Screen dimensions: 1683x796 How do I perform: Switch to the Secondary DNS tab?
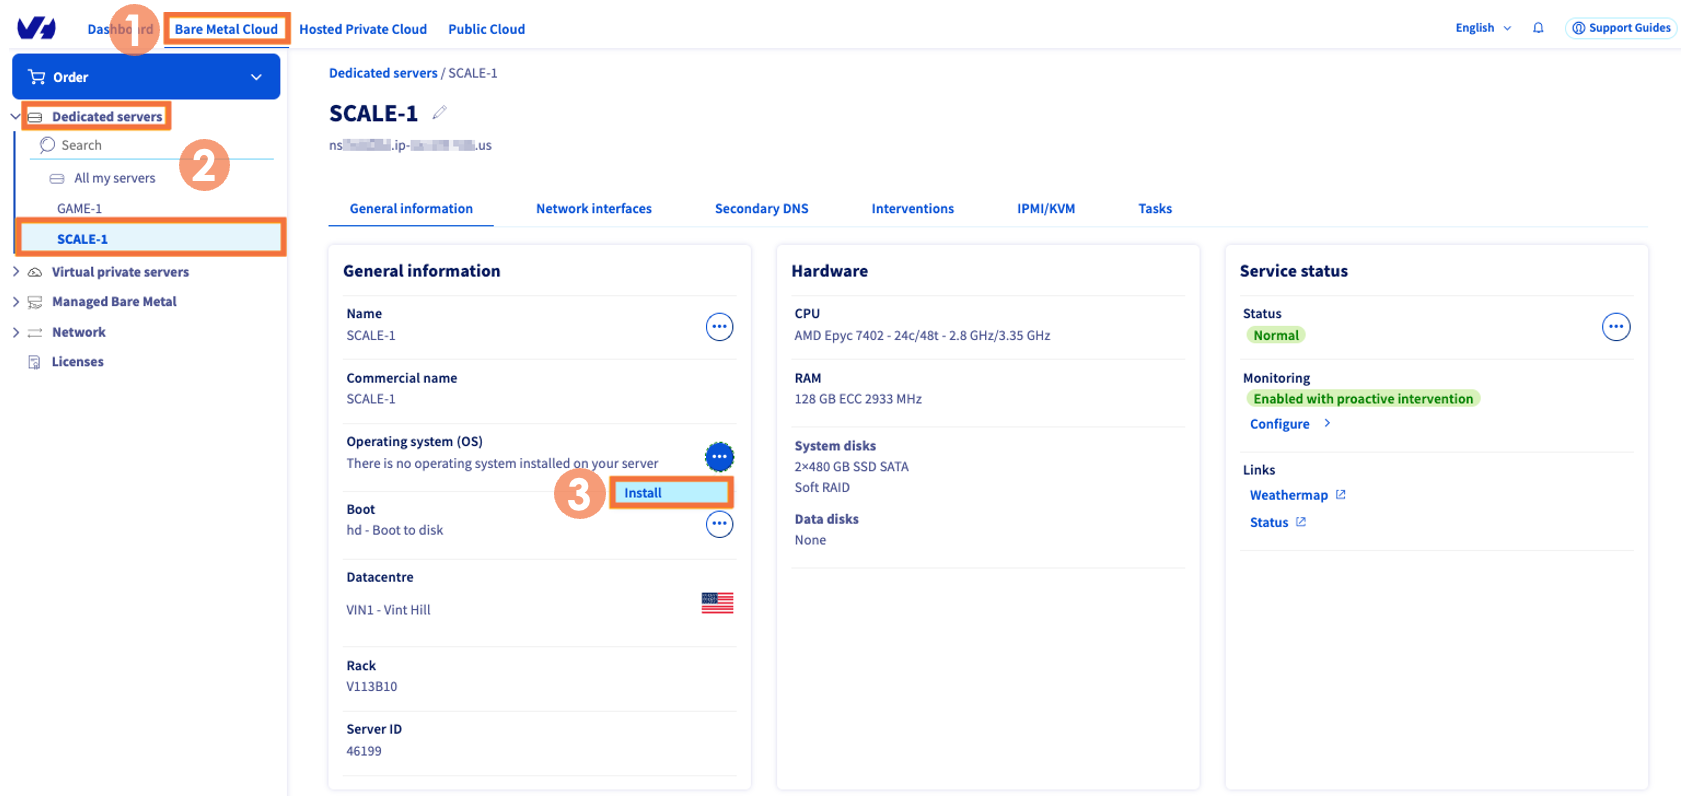761,208
